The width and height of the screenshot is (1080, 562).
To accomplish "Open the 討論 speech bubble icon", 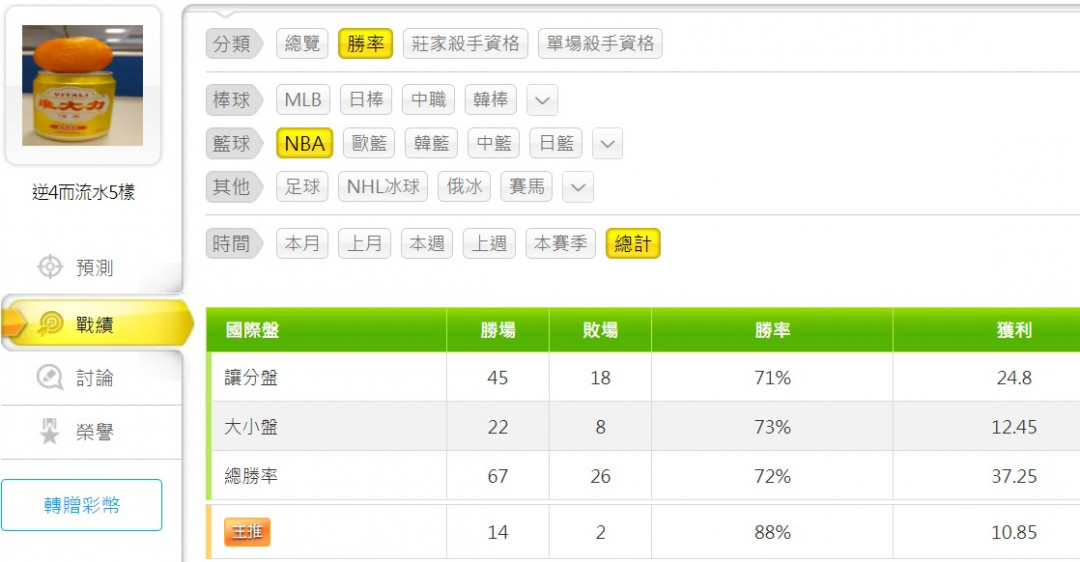I will (x=50, y=377).
